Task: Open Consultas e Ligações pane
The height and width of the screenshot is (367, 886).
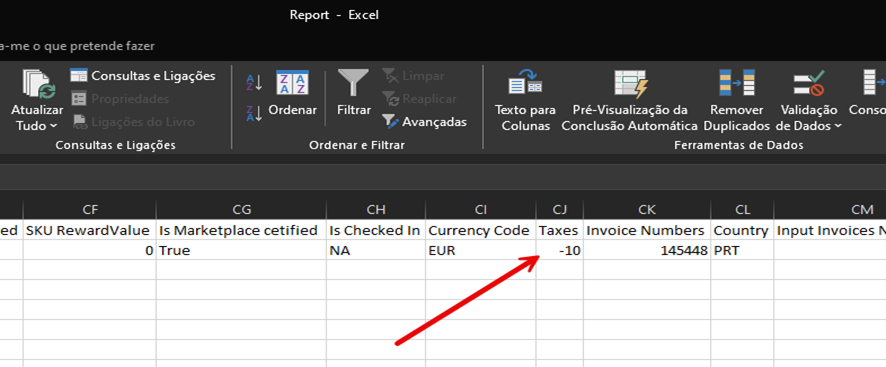Action: [x=143, y=75]
